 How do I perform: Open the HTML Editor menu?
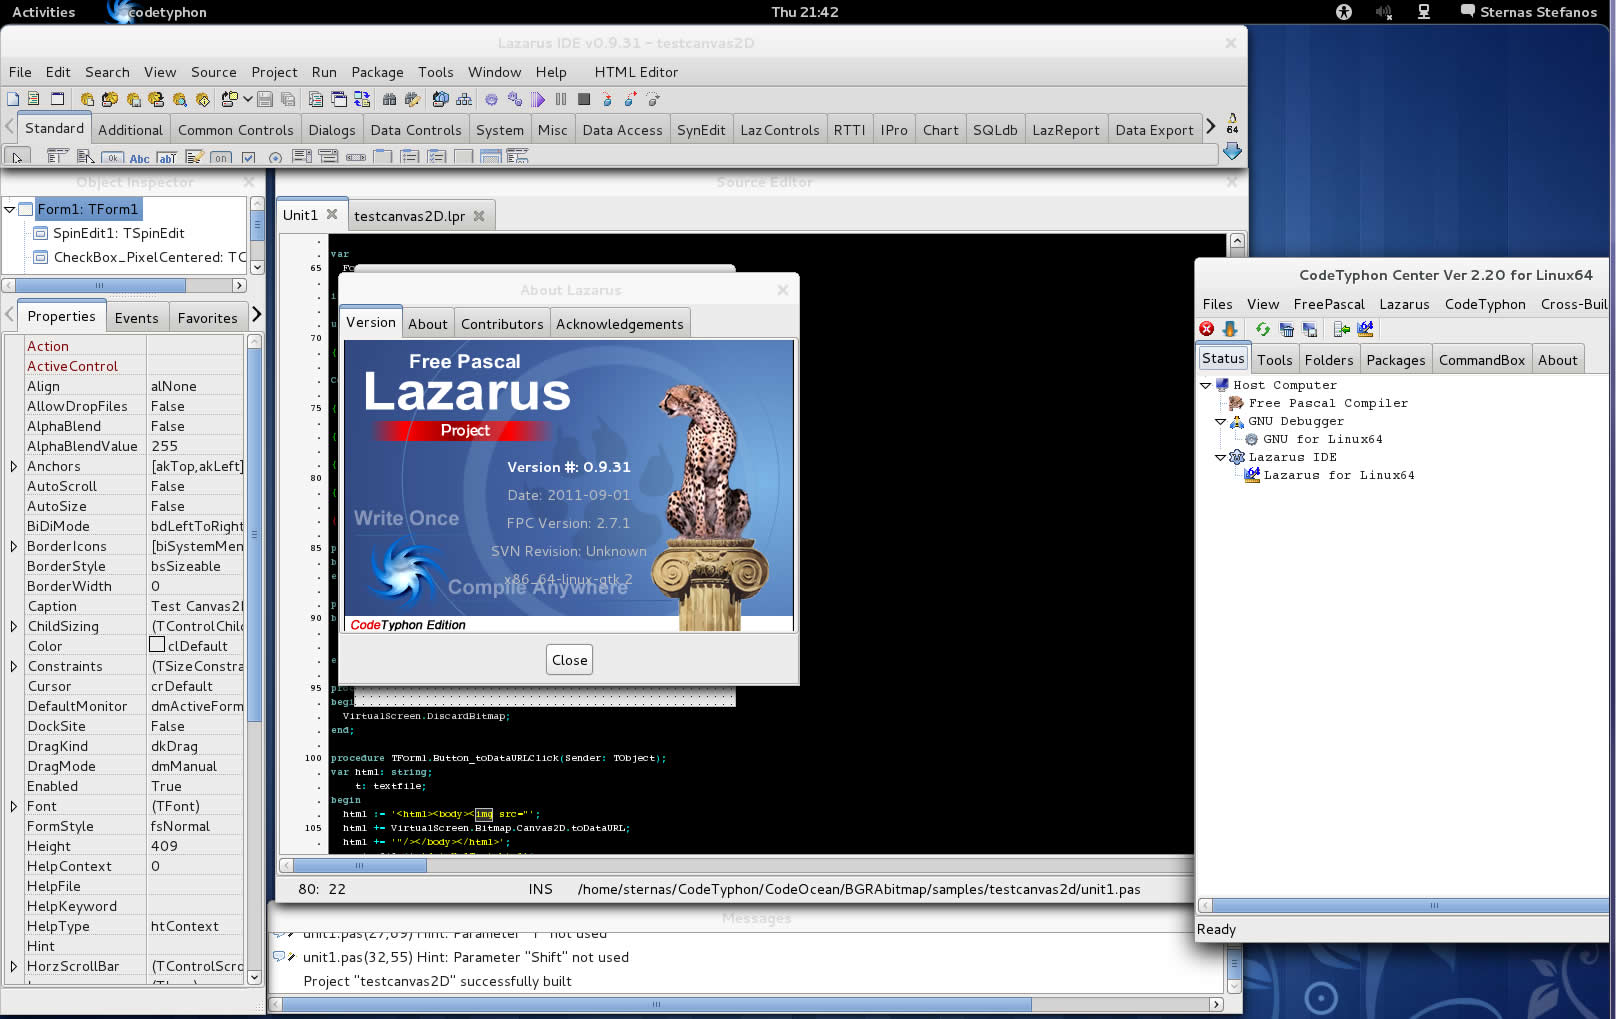pyautogui.click(x=636, y=72)
